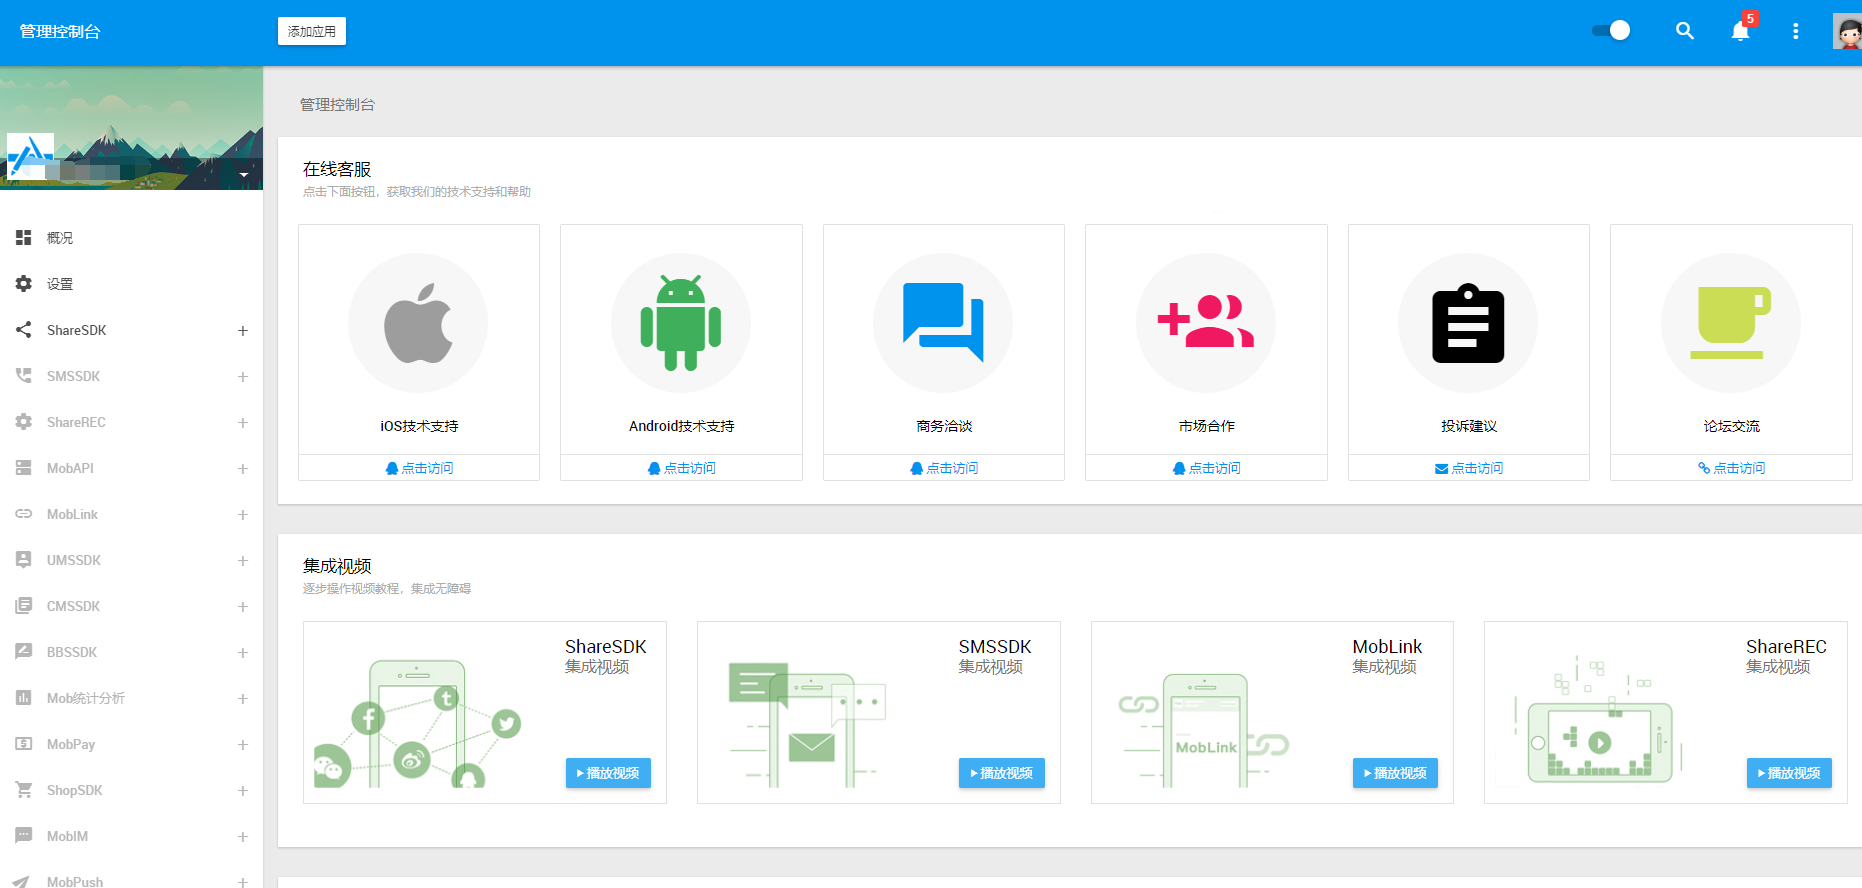Screen dimensions: 1862x888
Task: Toggle the switch in the top bar
Action: [x=1611, y=30]
